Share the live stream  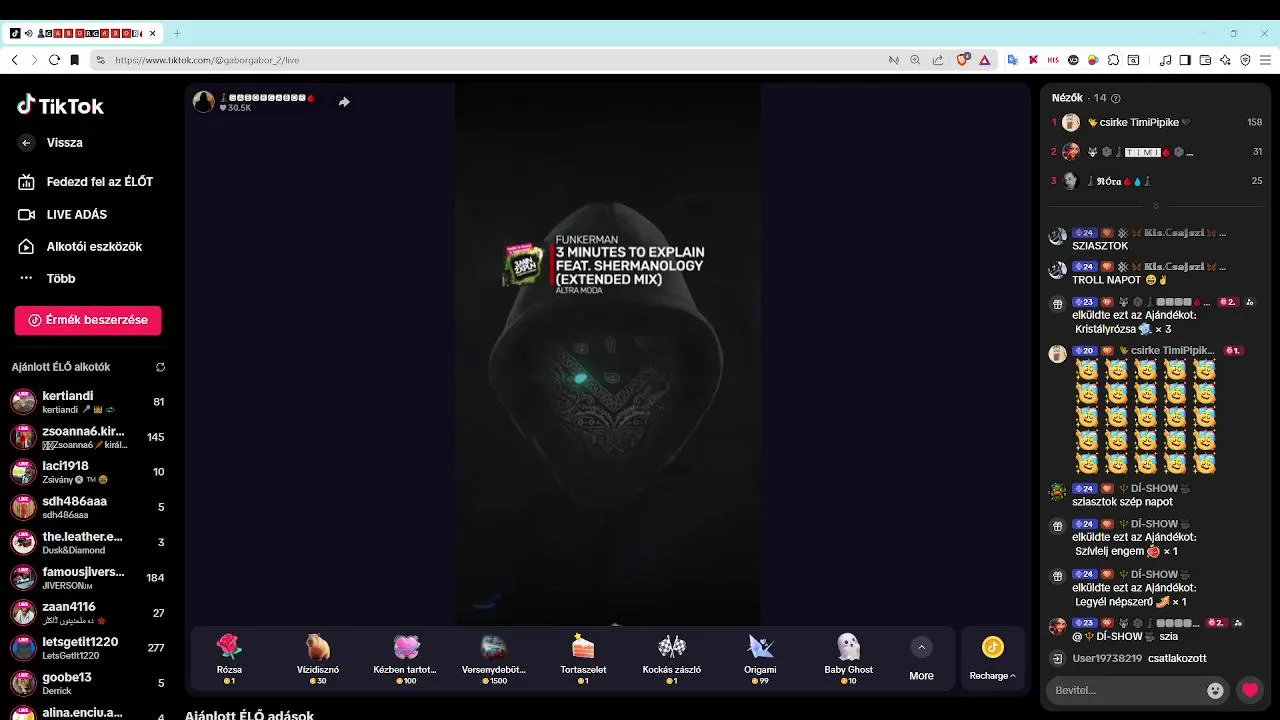(x=344, y=102)
